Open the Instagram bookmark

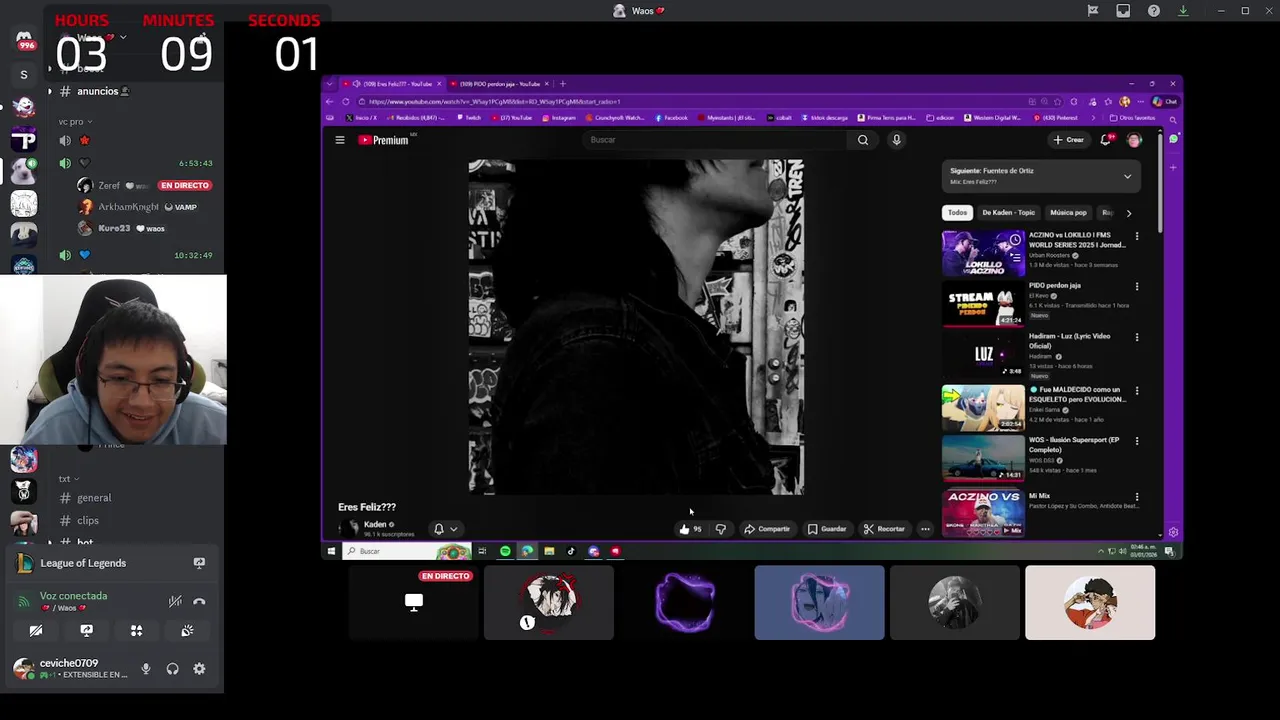pos(558,118)
